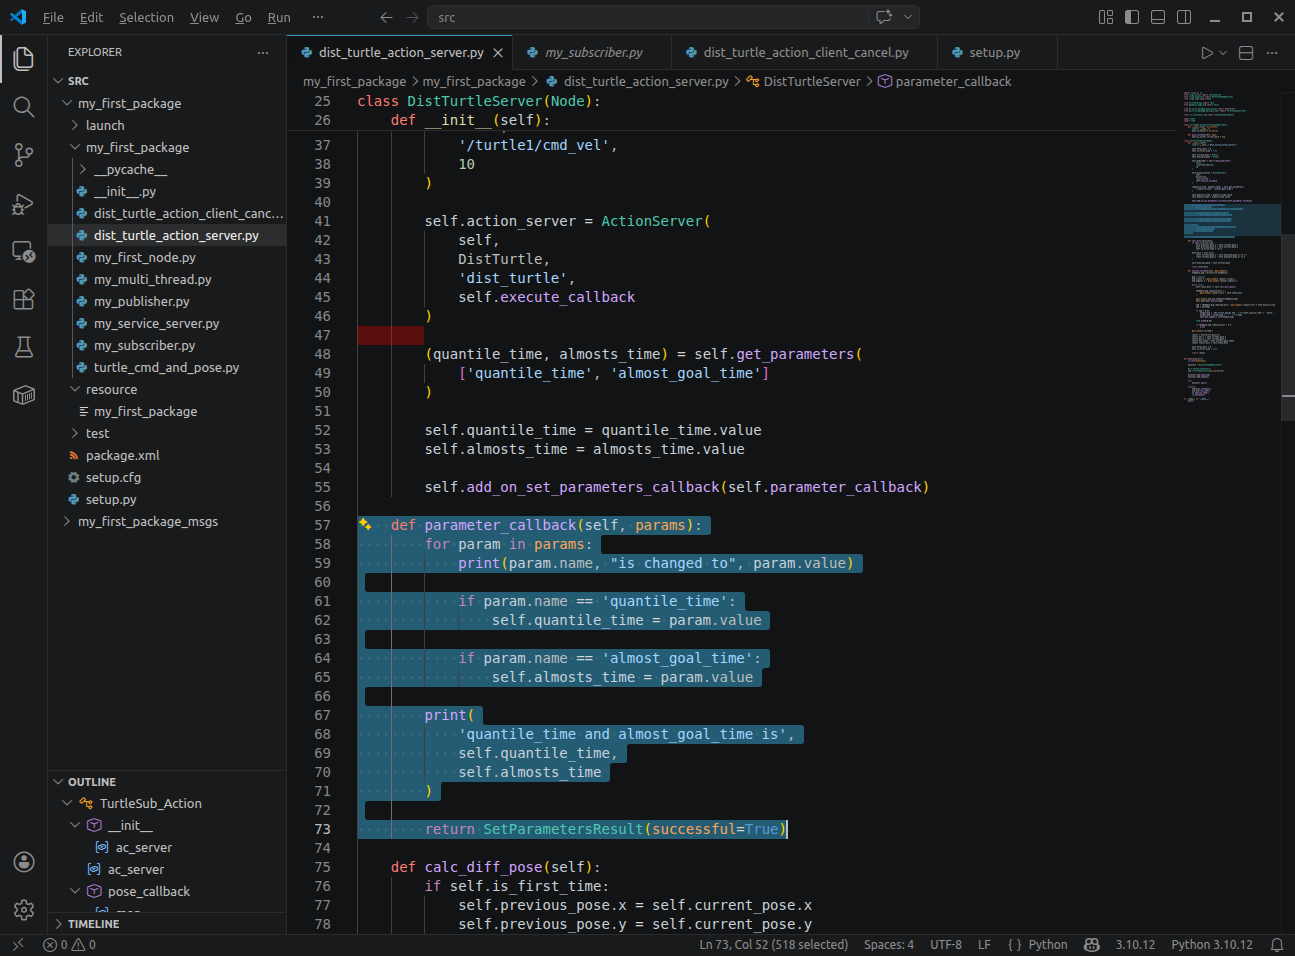Expand the launch folder

pyautogui.click(x=75, y=125)
